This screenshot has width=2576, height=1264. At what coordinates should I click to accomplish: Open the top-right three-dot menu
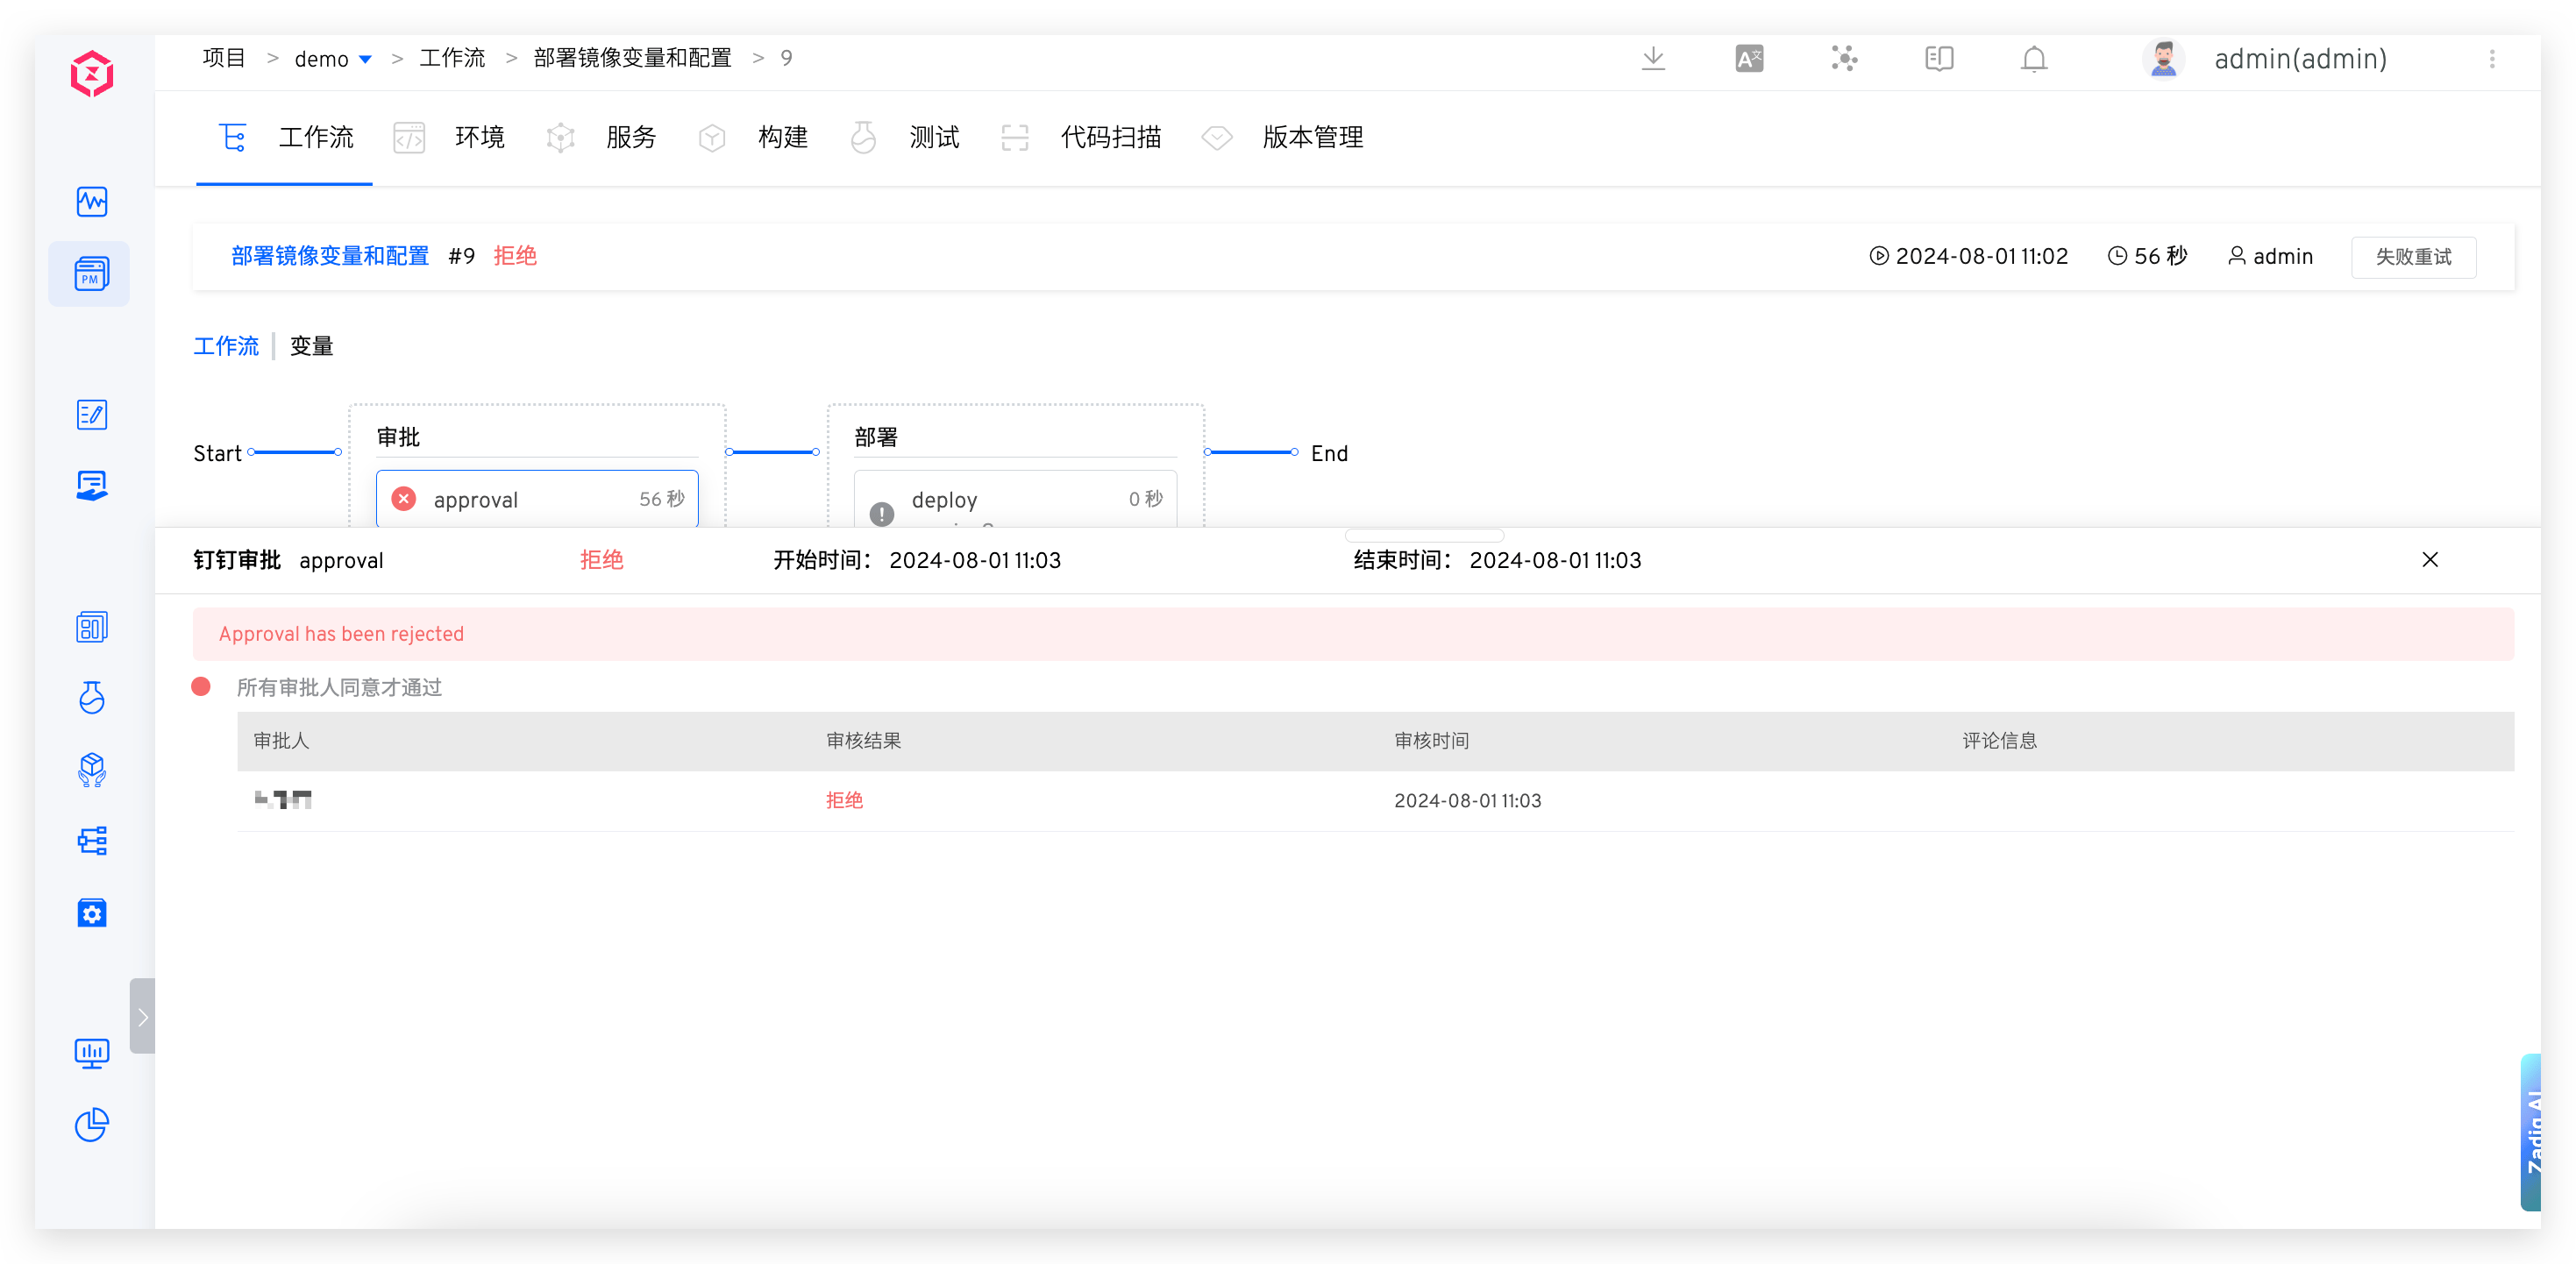[2492, 59]
